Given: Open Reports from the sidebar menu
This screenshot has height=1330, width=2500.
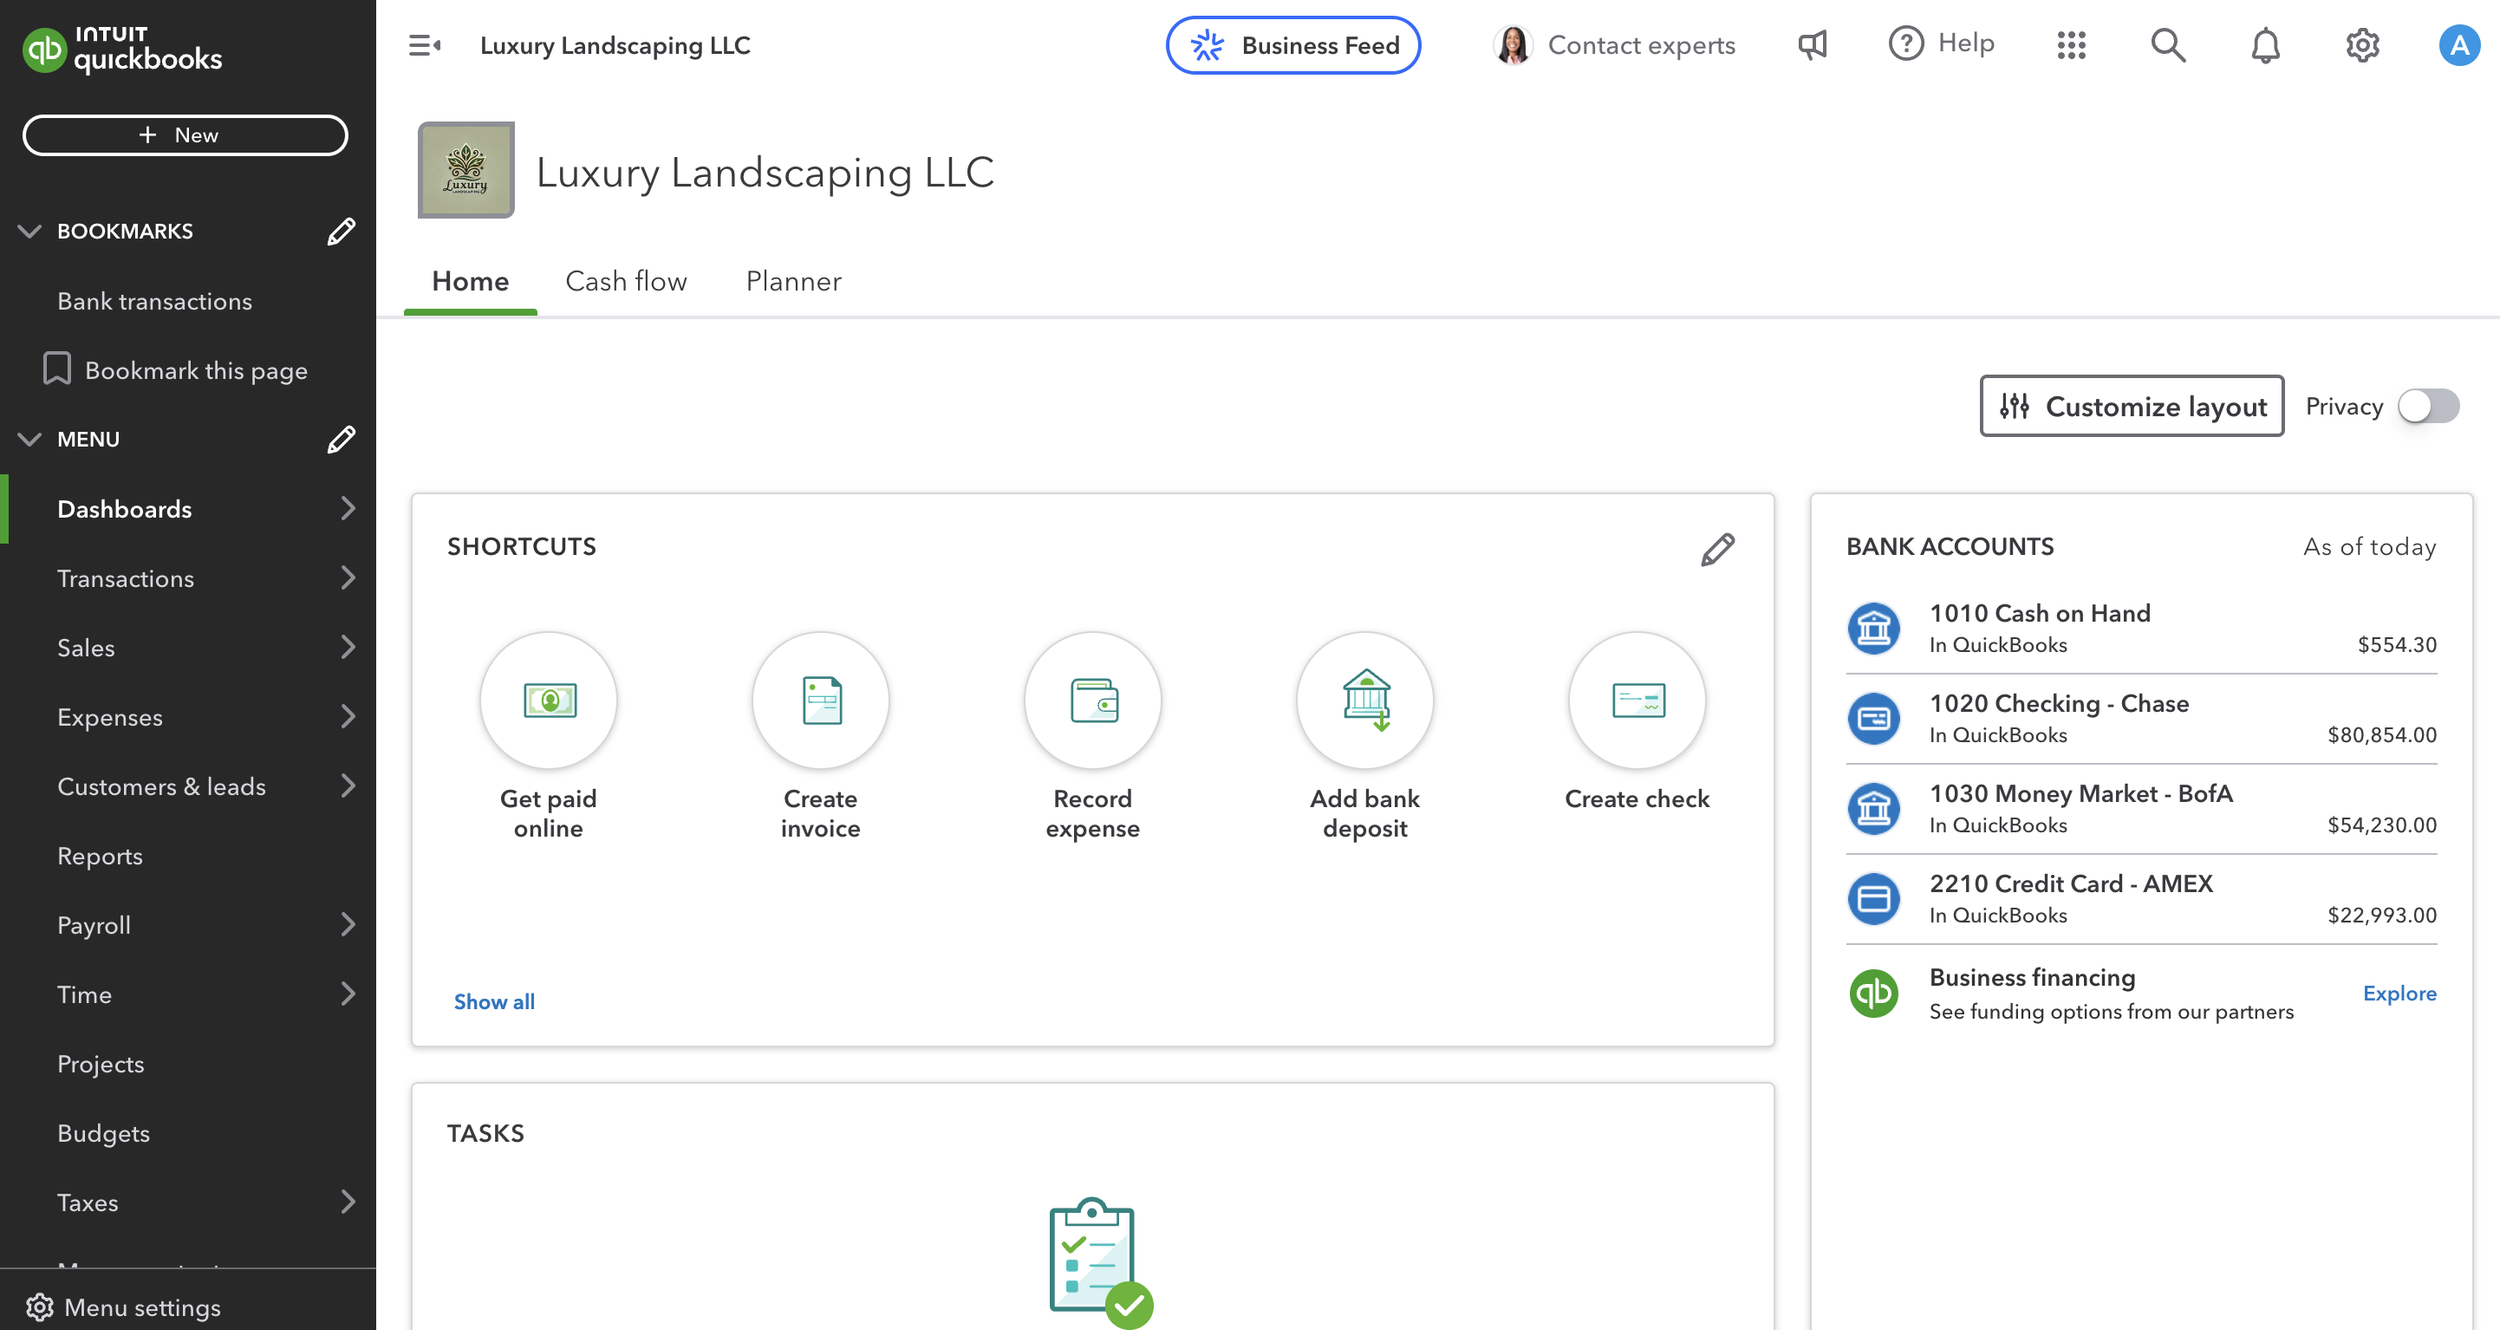Looking at the screenshot, I should point(100,856).
